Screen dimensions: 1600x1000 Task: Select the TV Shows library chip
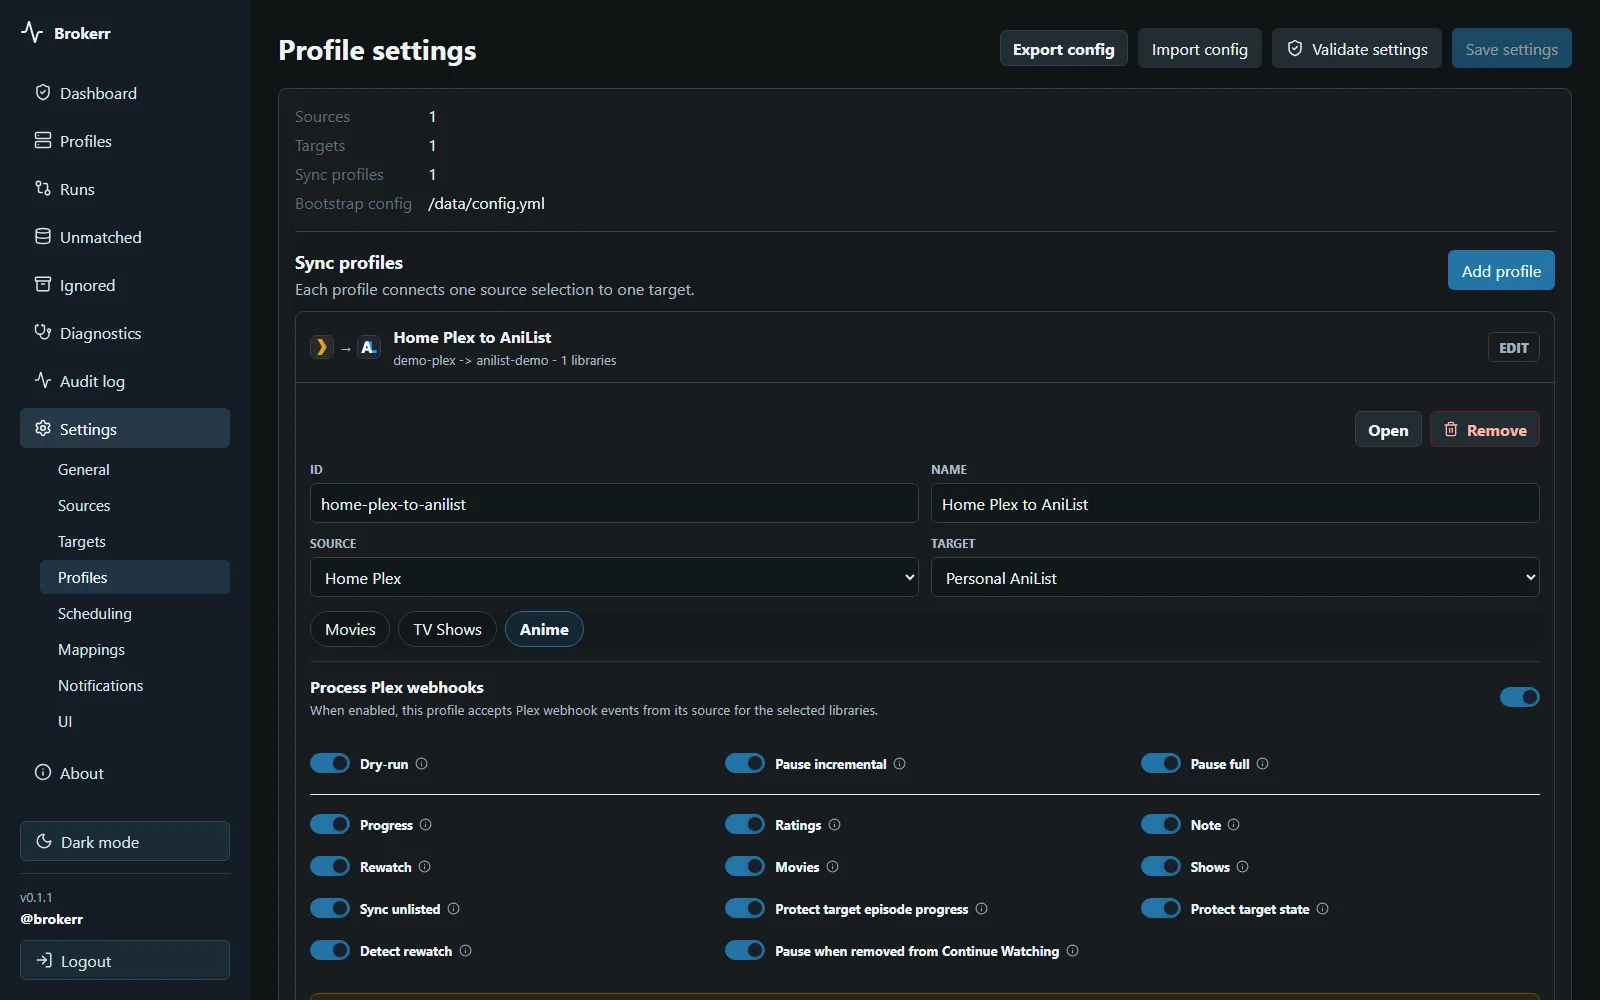[447, 629]
